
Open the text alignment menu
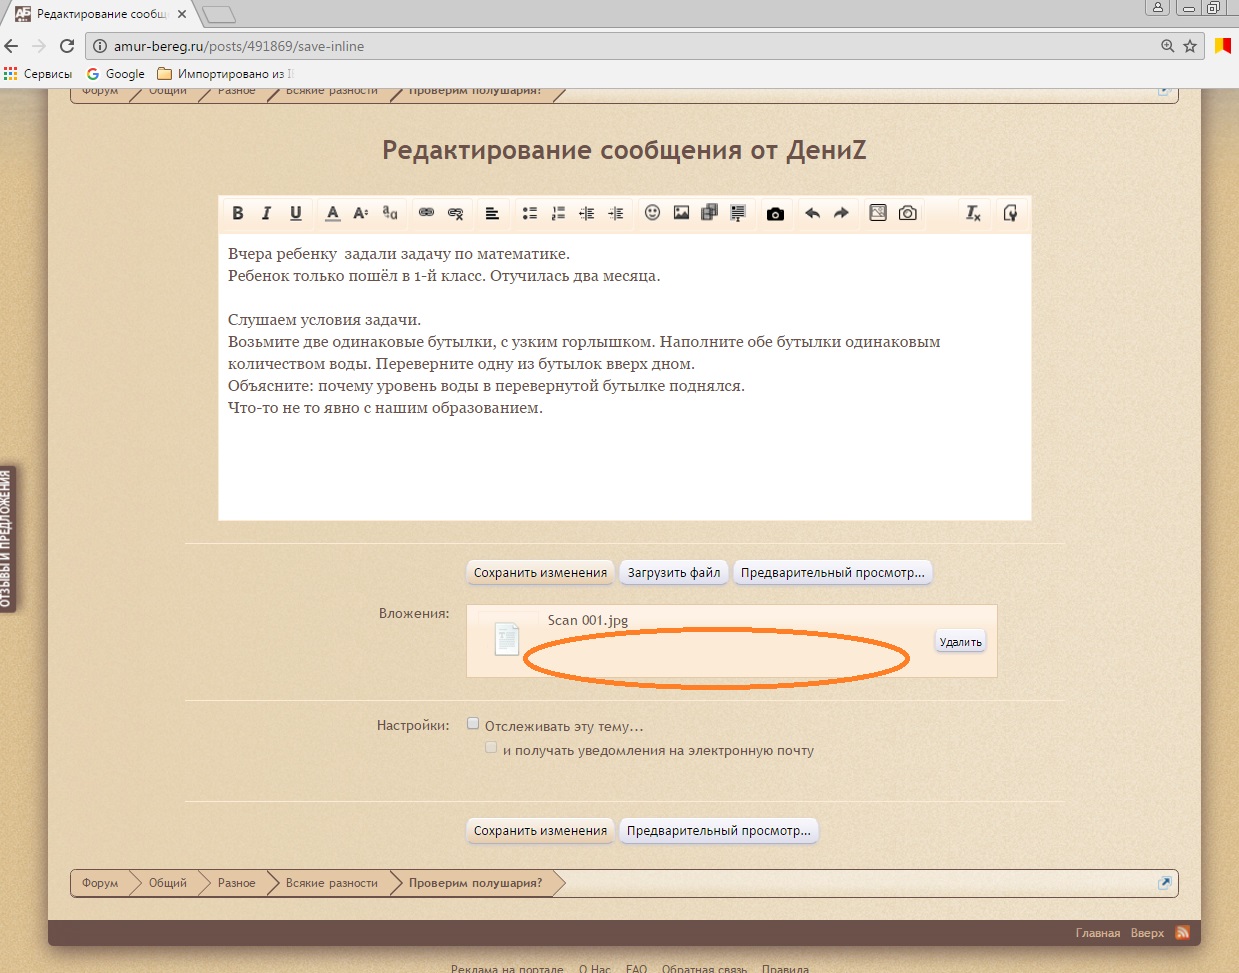tap(492, 213)
